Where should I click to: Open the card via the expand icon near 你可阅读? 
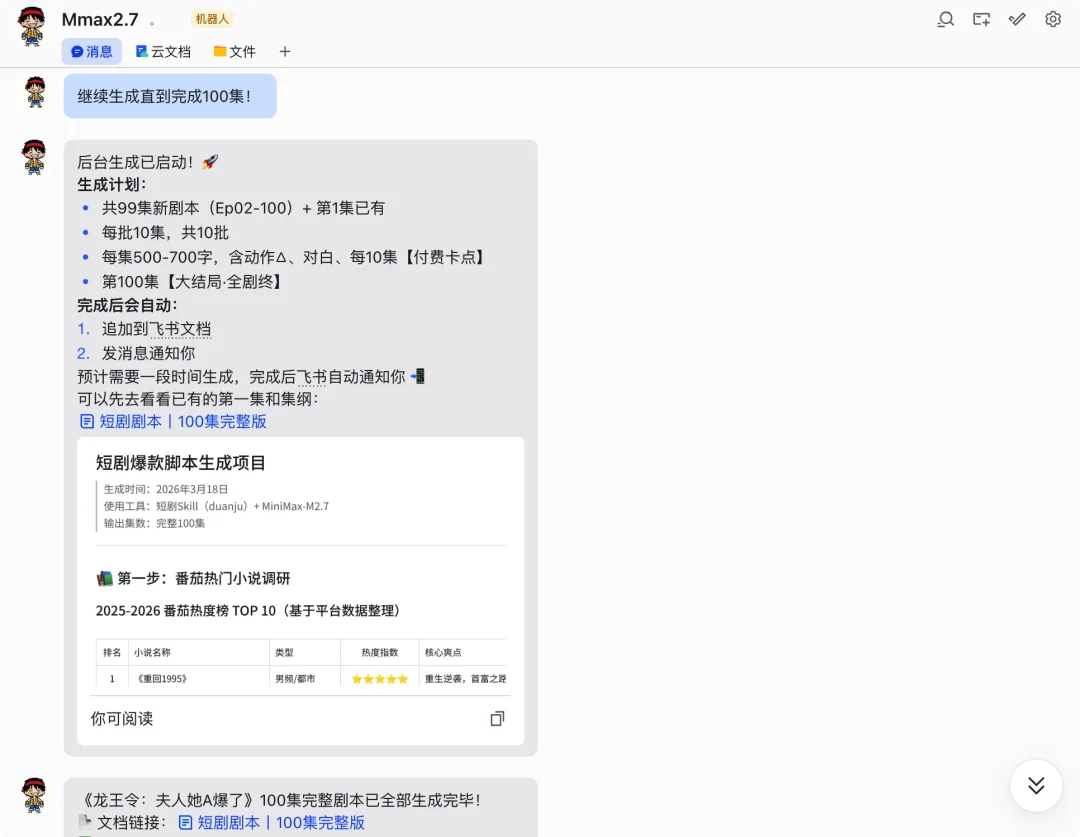(x=497, y=718)
